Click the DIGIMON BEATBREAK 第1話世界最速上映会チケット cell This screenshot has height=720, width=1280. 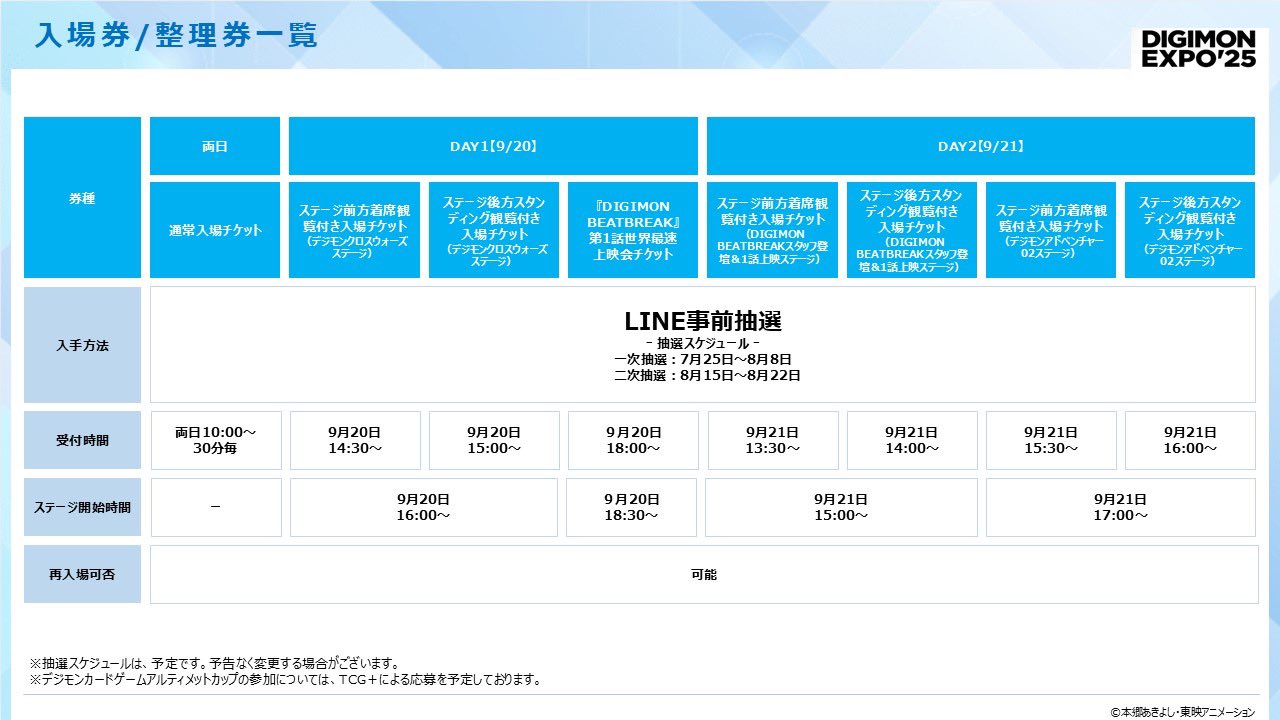pyautogui.click(x=633, y=230)
